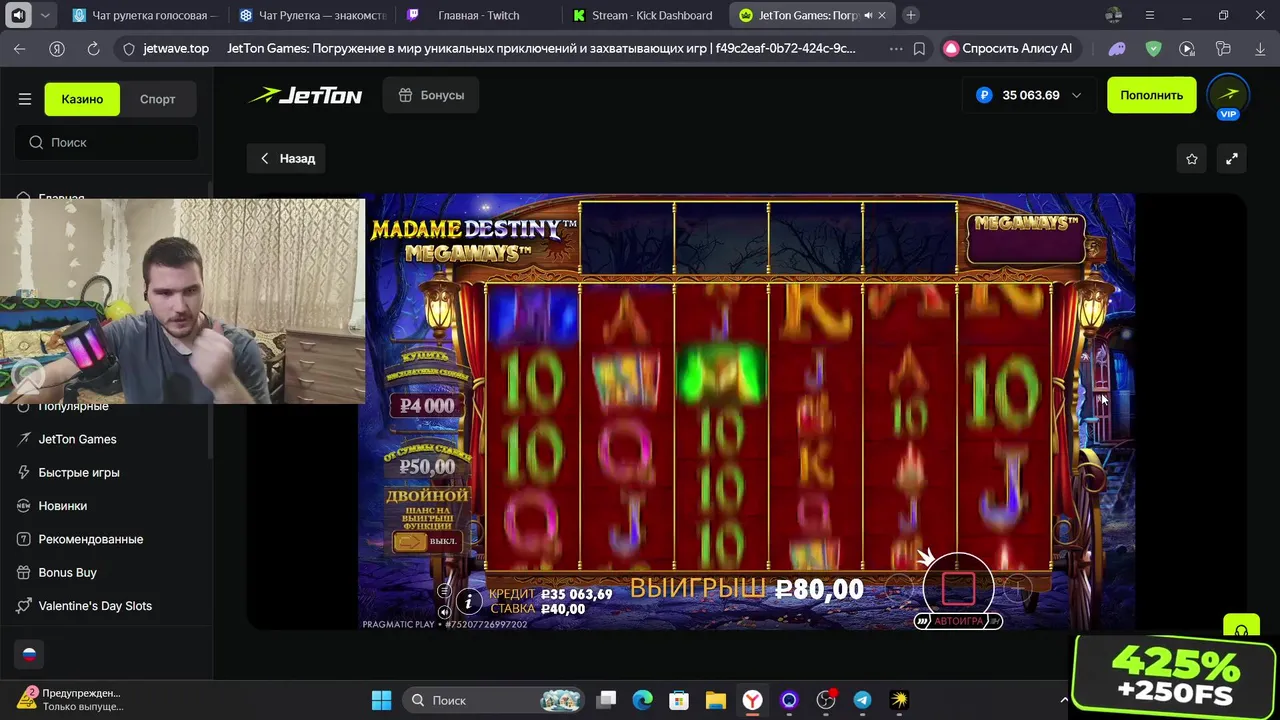The width and height of the screenshot is (1280, 720).
Task: Click the JetTon Games rocket icon
Action: coord(24,439)
